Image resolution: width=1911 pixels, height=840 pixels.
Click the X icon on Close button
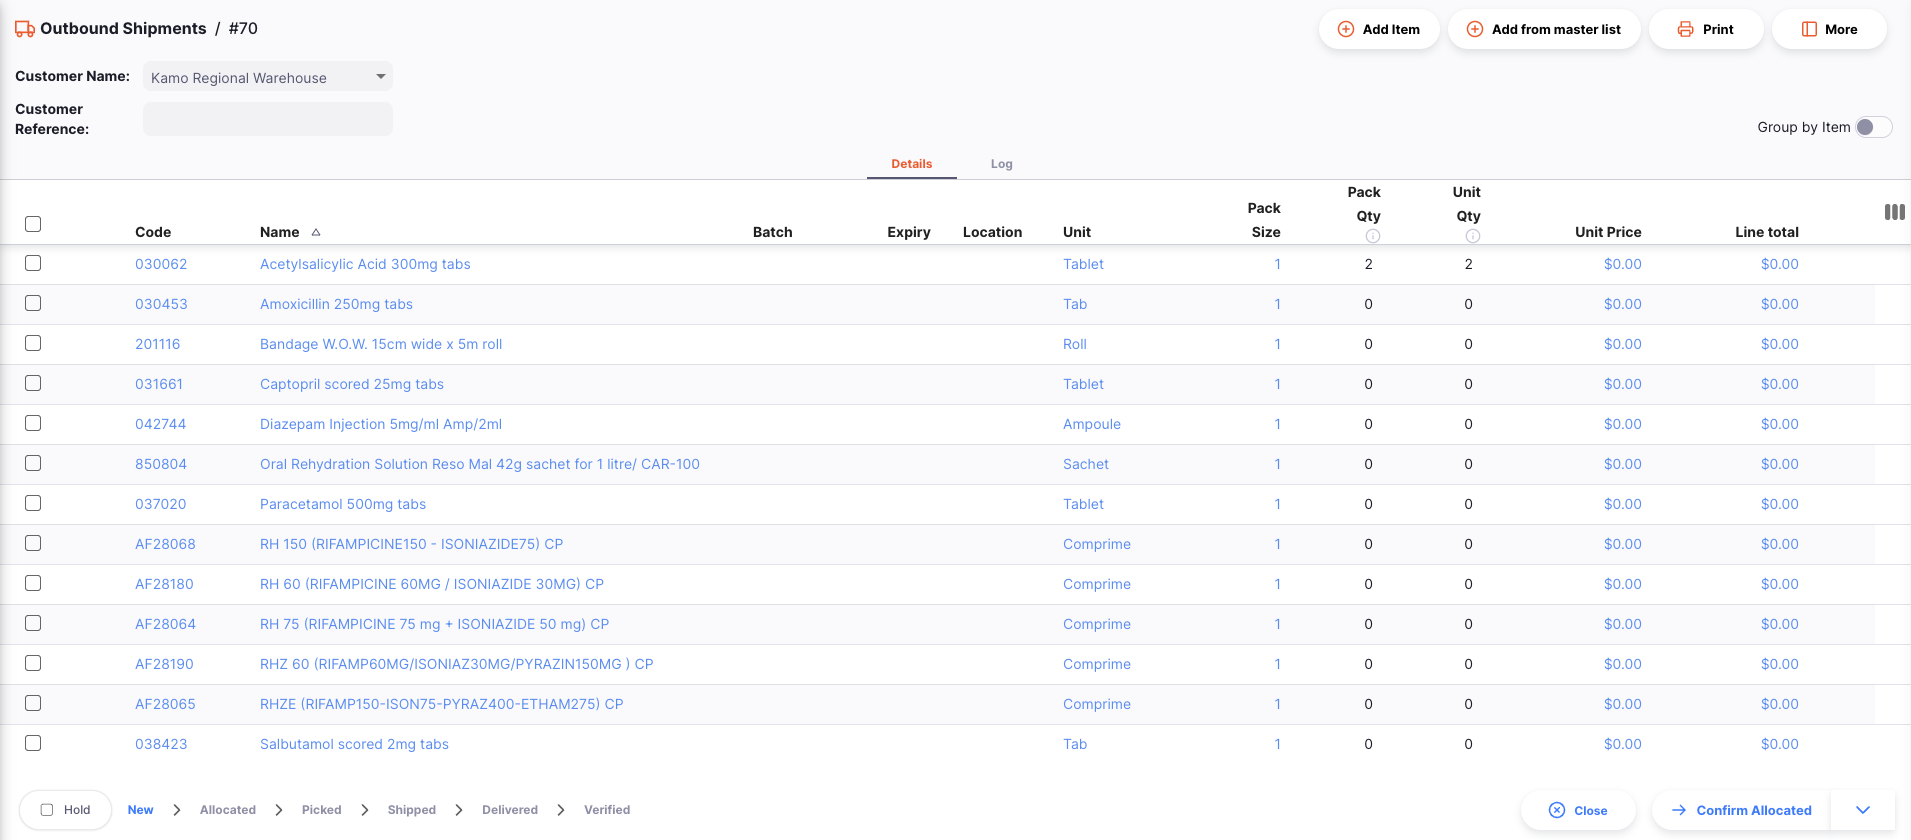pyautogui.click(x=1557, y=810)
